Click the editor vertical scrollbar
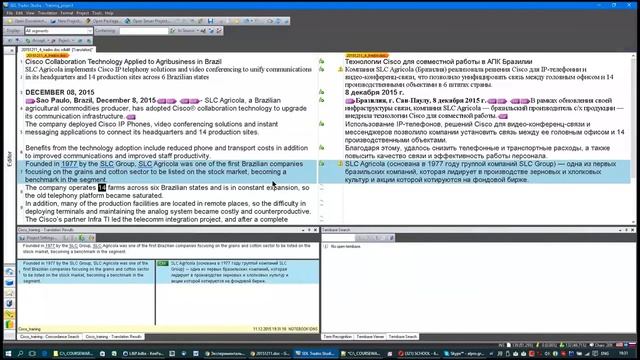Image resolution: width=640 pixels, height=360 pixels. pos(633,139)
